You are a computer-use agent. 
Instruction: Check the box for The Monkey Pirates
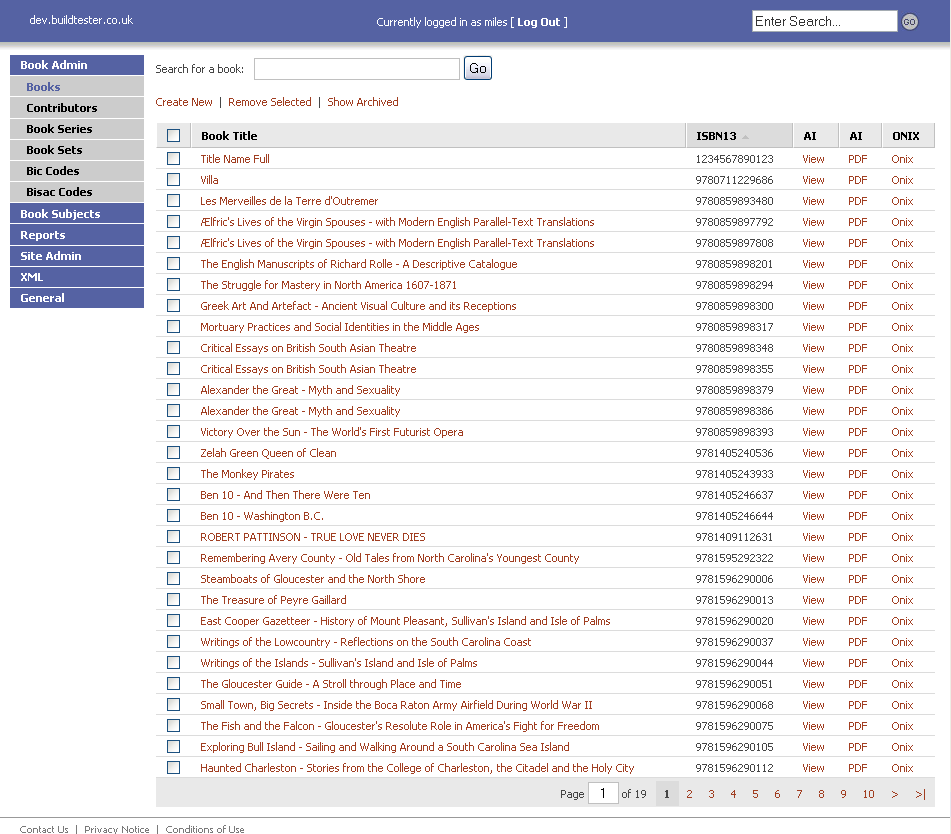[173, 473]
